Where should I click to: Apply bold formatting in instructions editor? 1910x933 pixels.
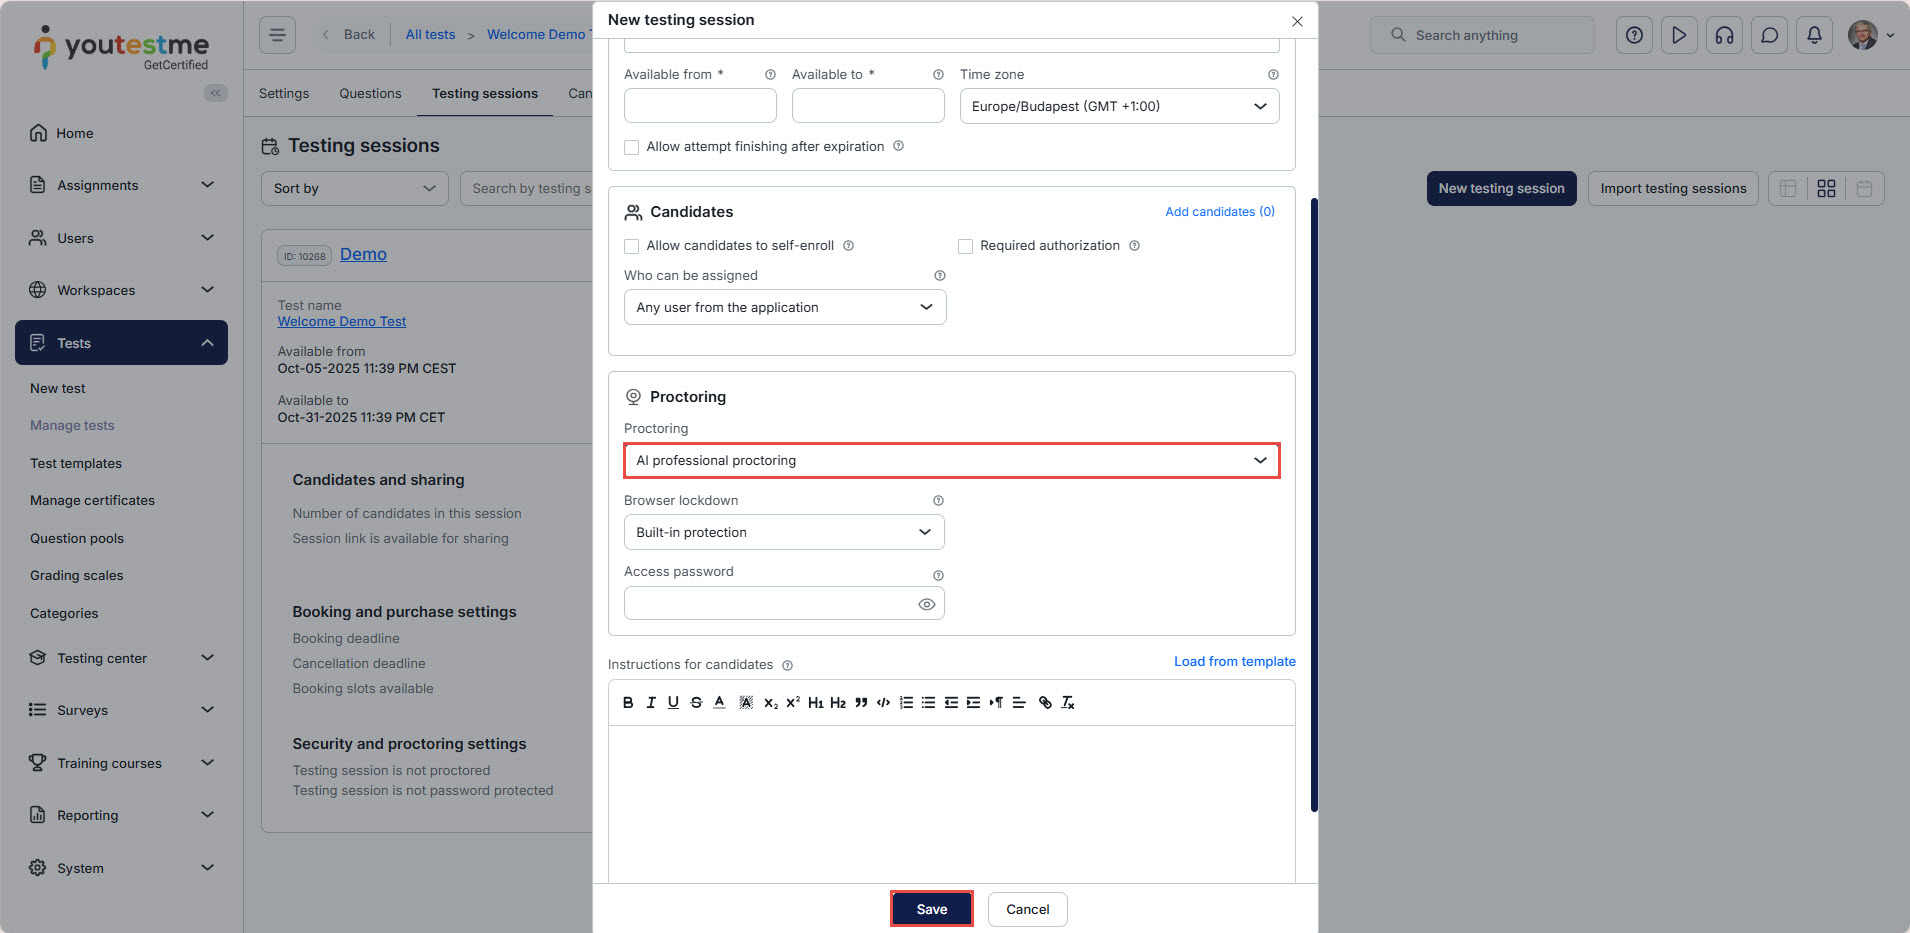[628, 703]
